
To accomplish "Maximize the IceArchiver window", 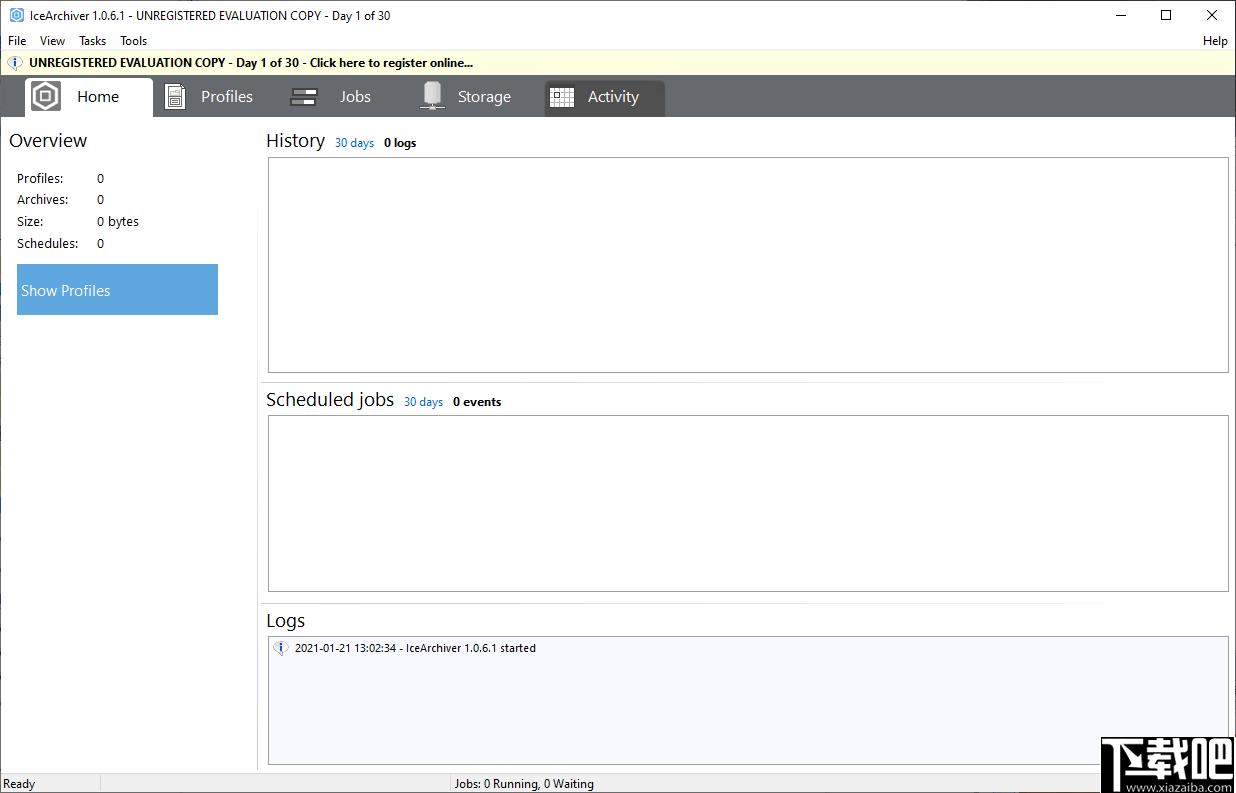I will pos(1166,15).
